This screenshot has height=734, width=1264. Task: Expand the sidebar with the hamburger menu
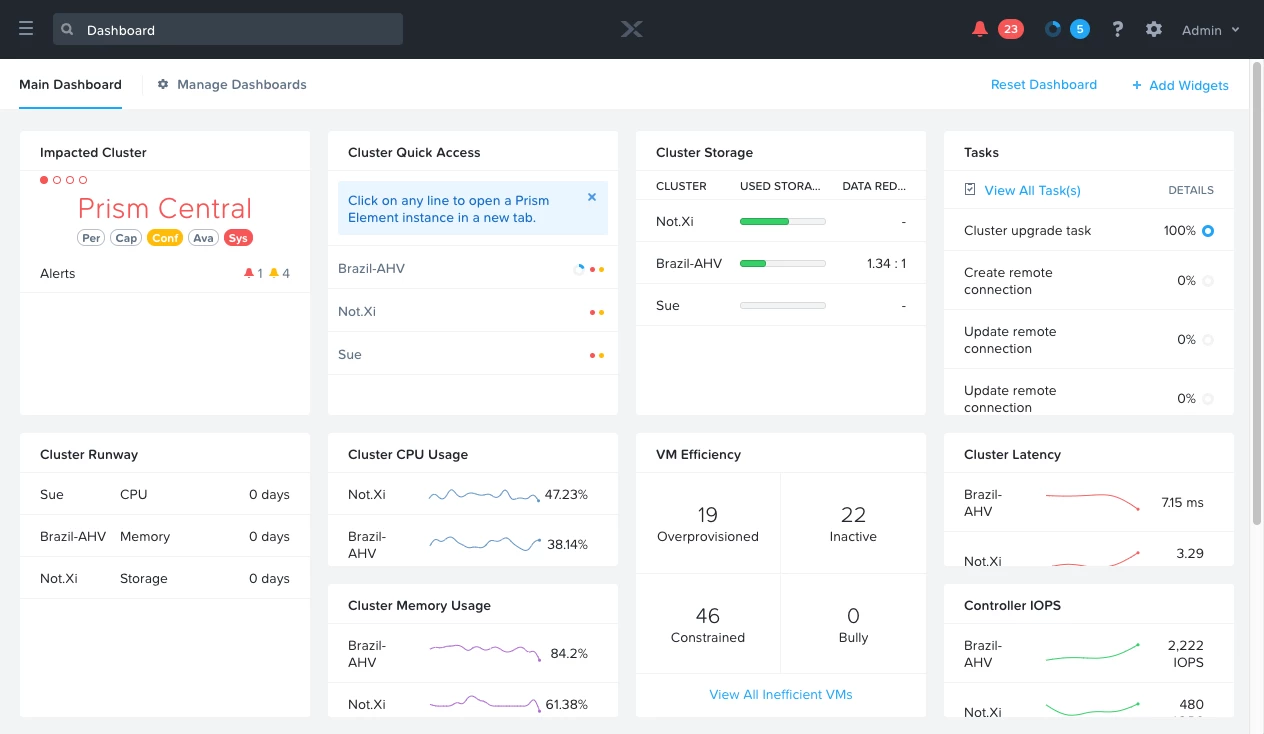click(26, 28)
